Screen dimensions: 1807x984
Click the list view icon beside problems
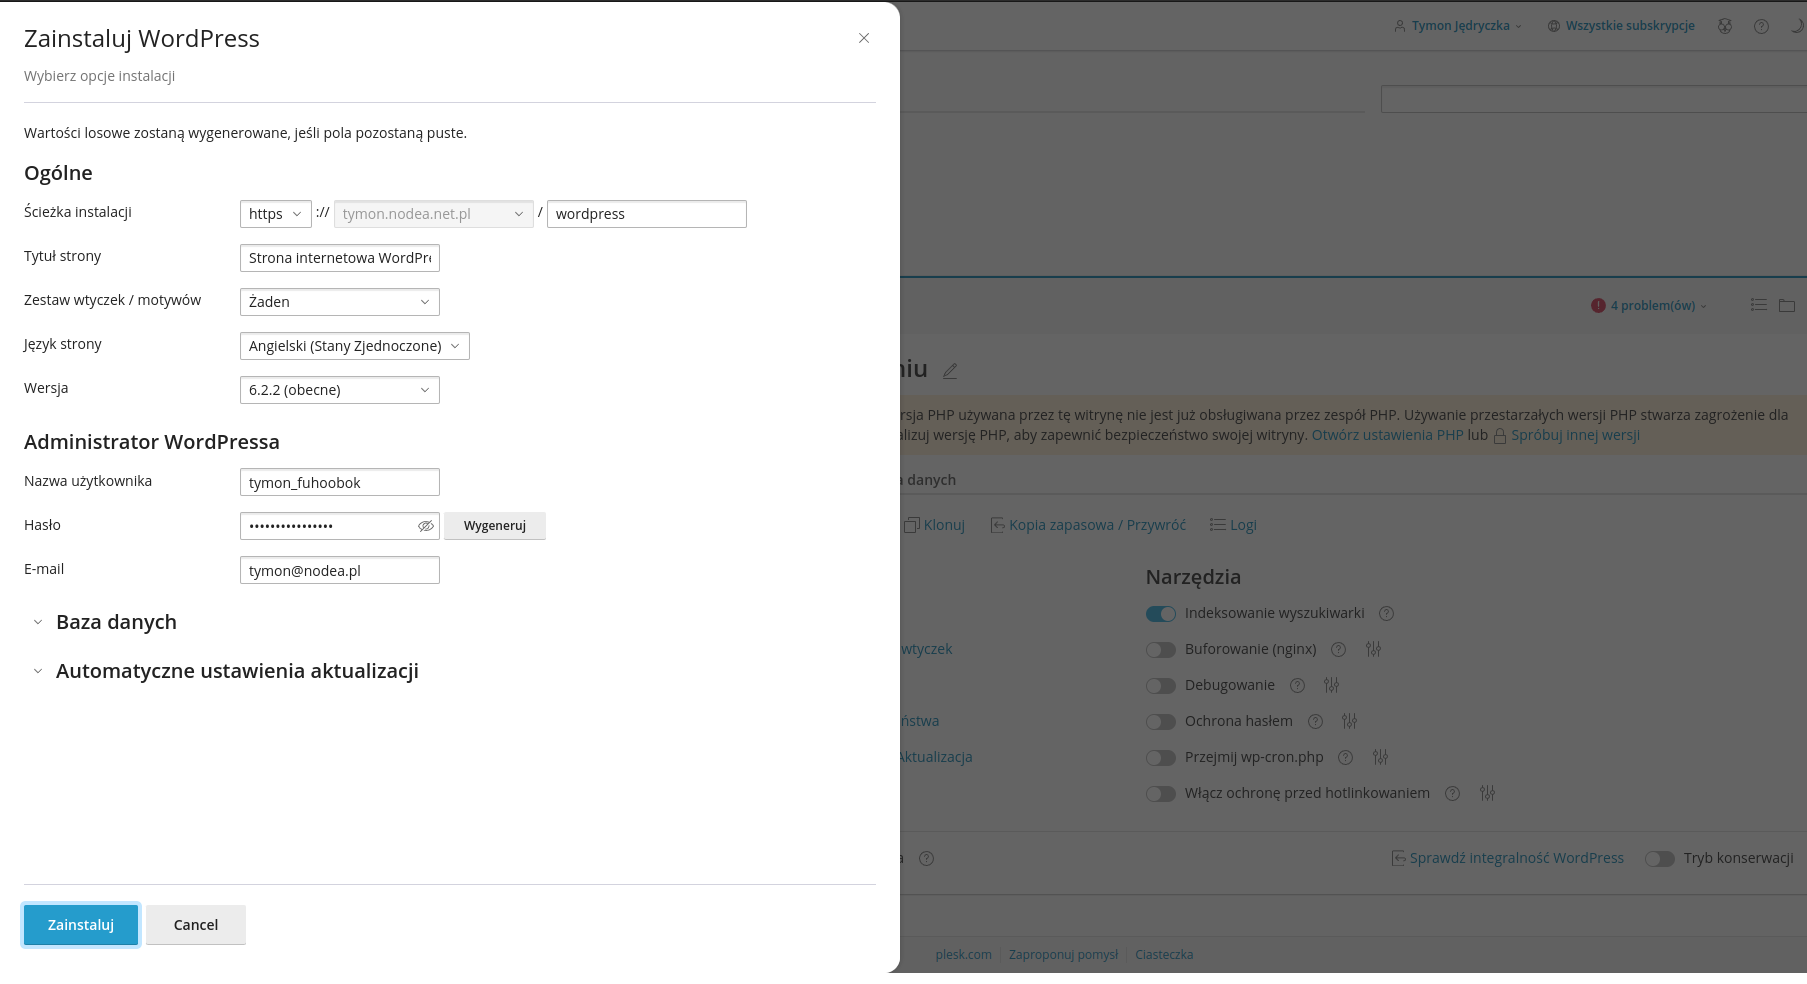(x=1758, y=306)
